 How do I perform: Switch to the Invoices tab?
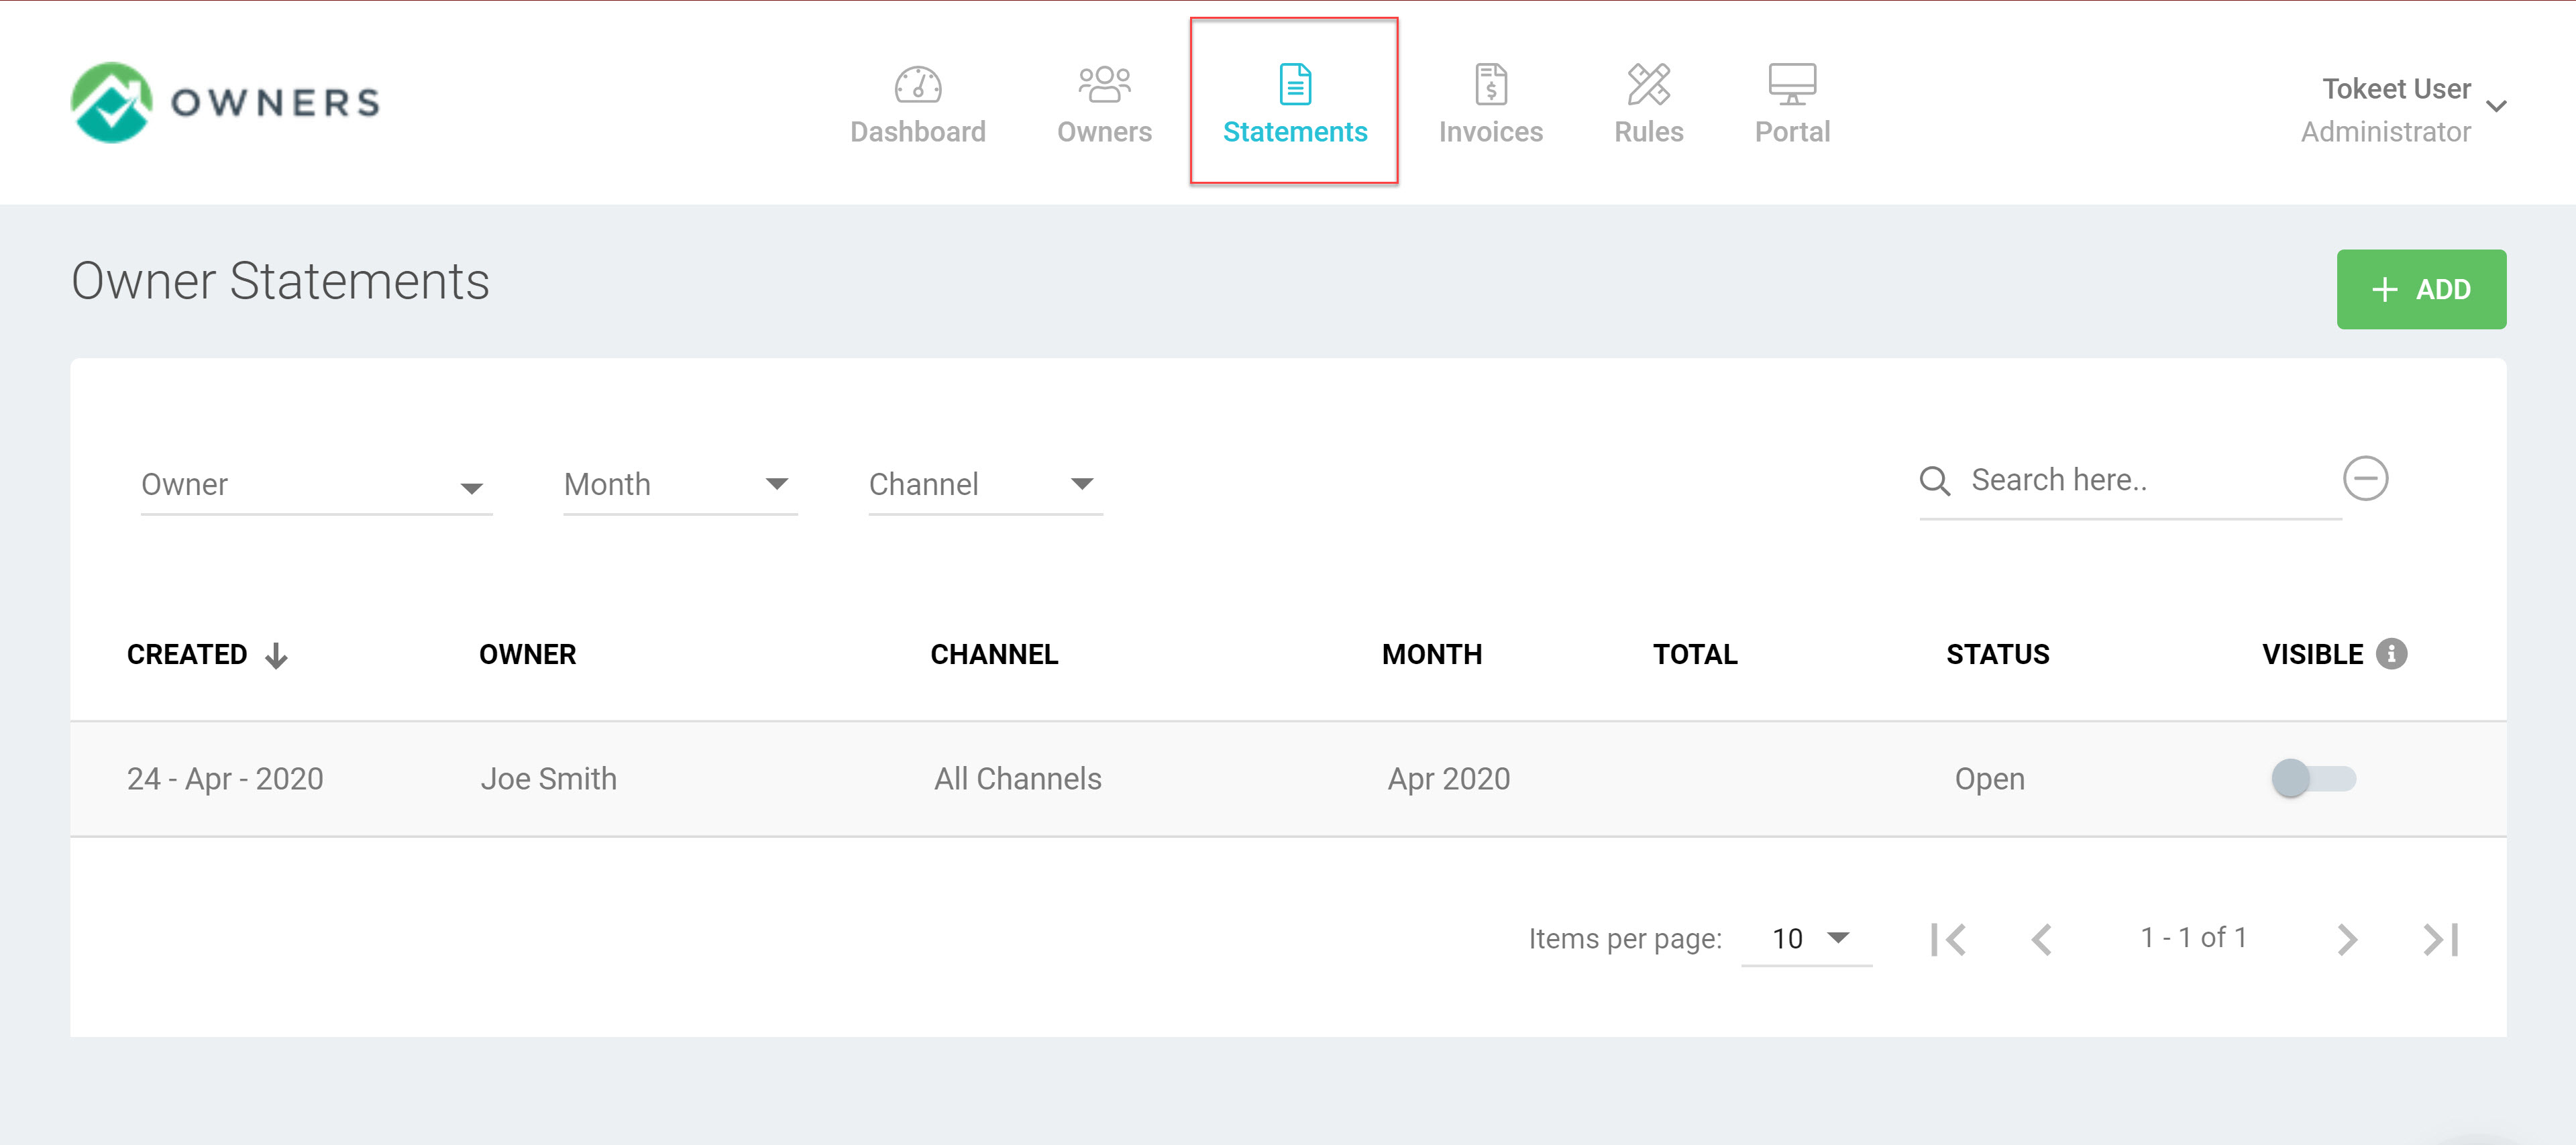click(1490, 132)
